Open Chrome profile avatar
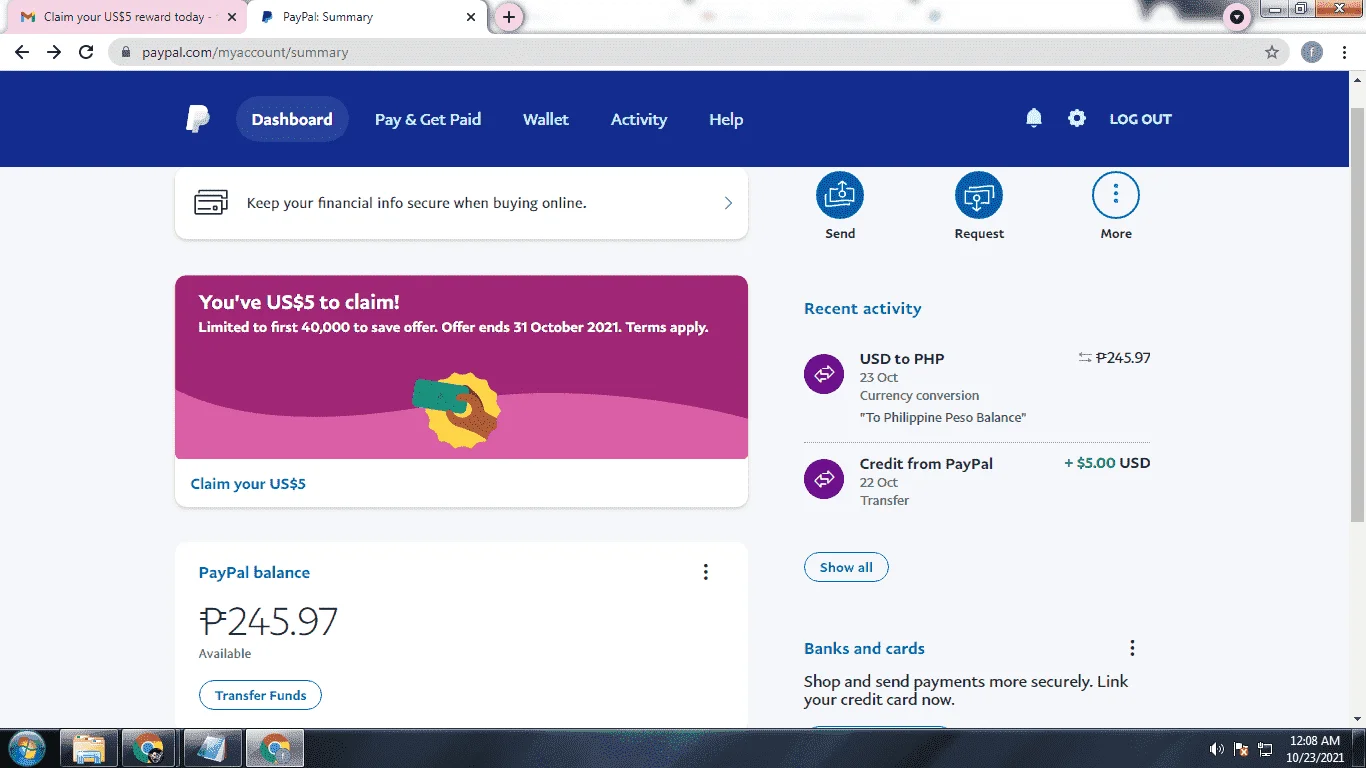This screenshot has width=1366, height=768. pos(1312,52)
